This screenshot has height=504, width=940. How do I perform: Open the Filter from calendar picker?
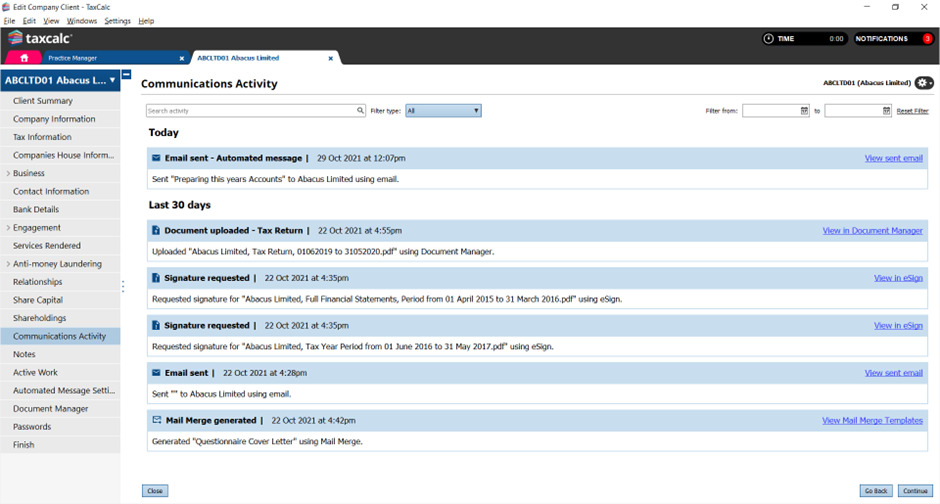pyautogui.click(x=804, y=111)
